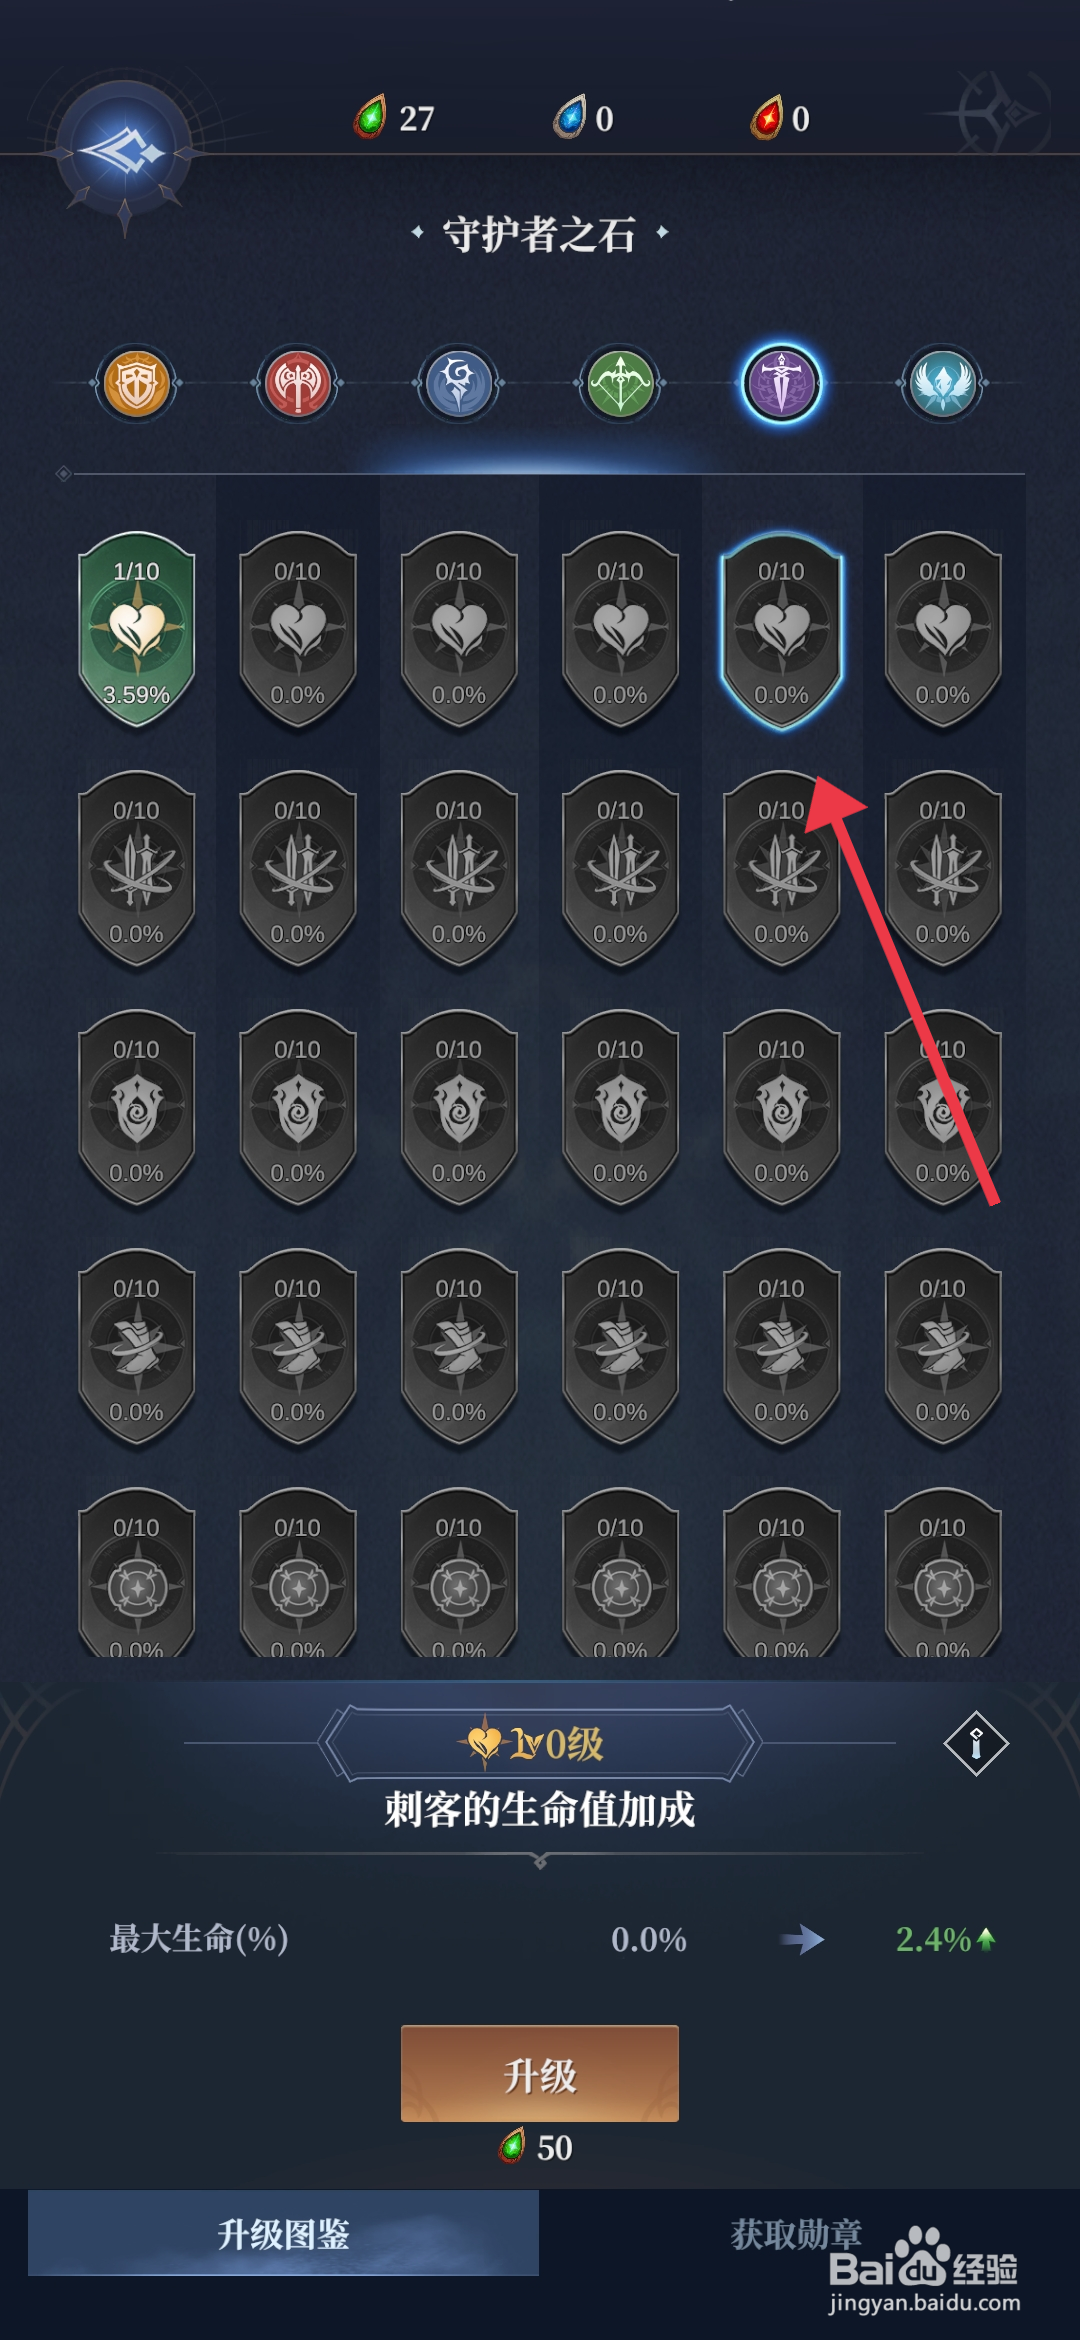
Task: Tap the blue gem currency counter
Action: coord(584,118)
